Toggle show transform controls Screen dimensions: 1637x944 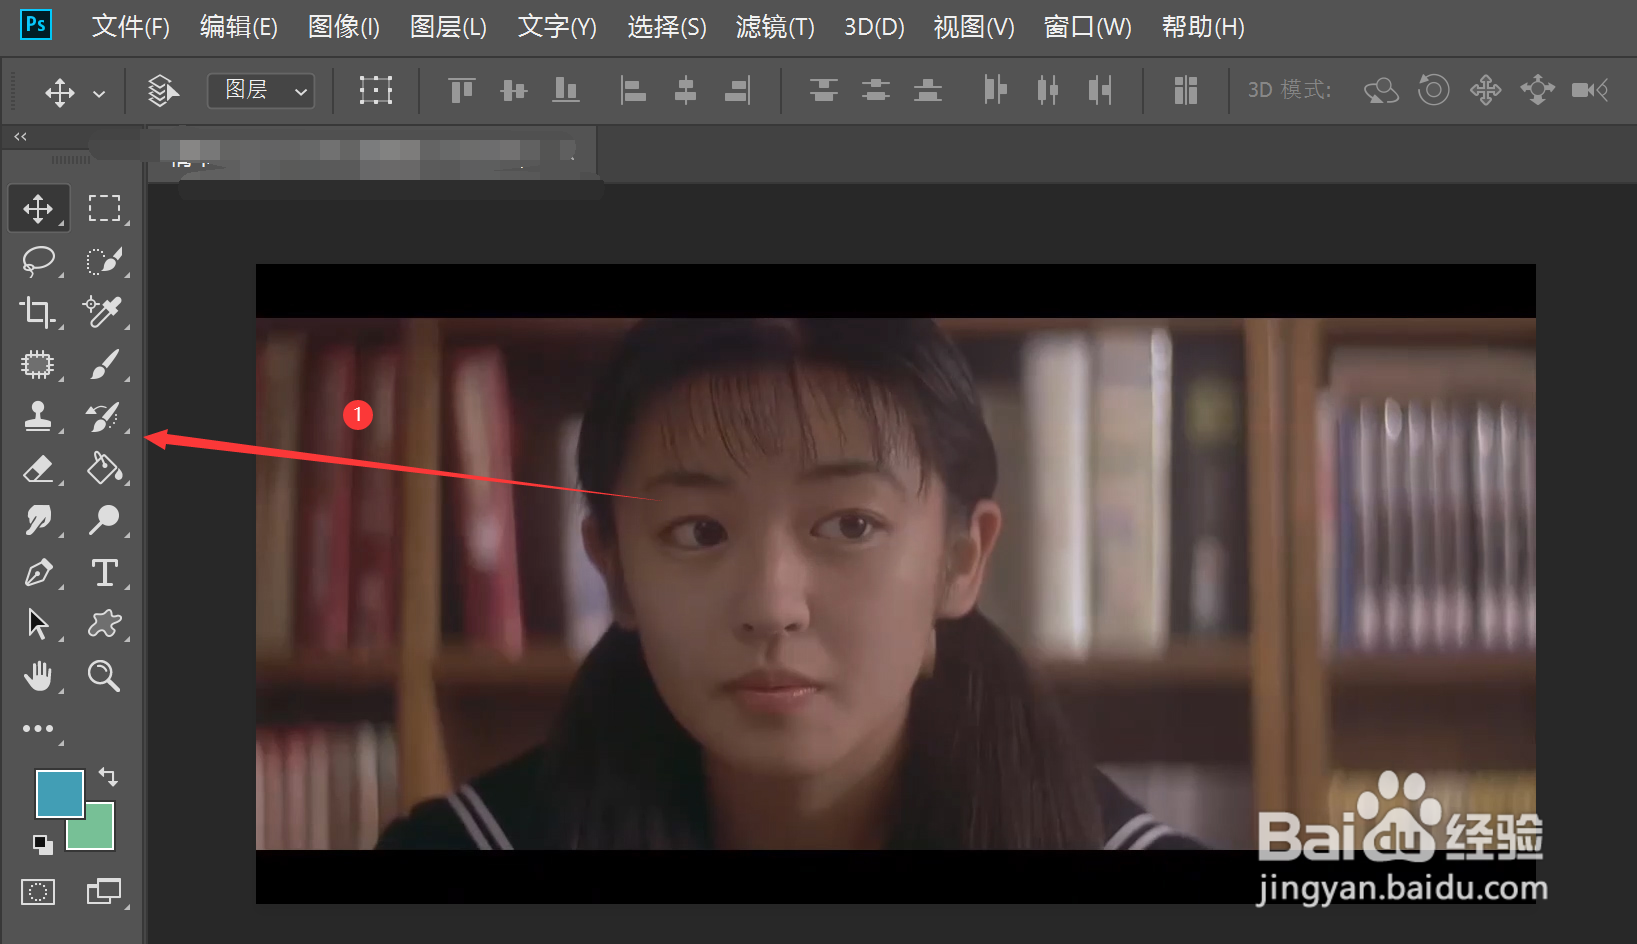376,91
